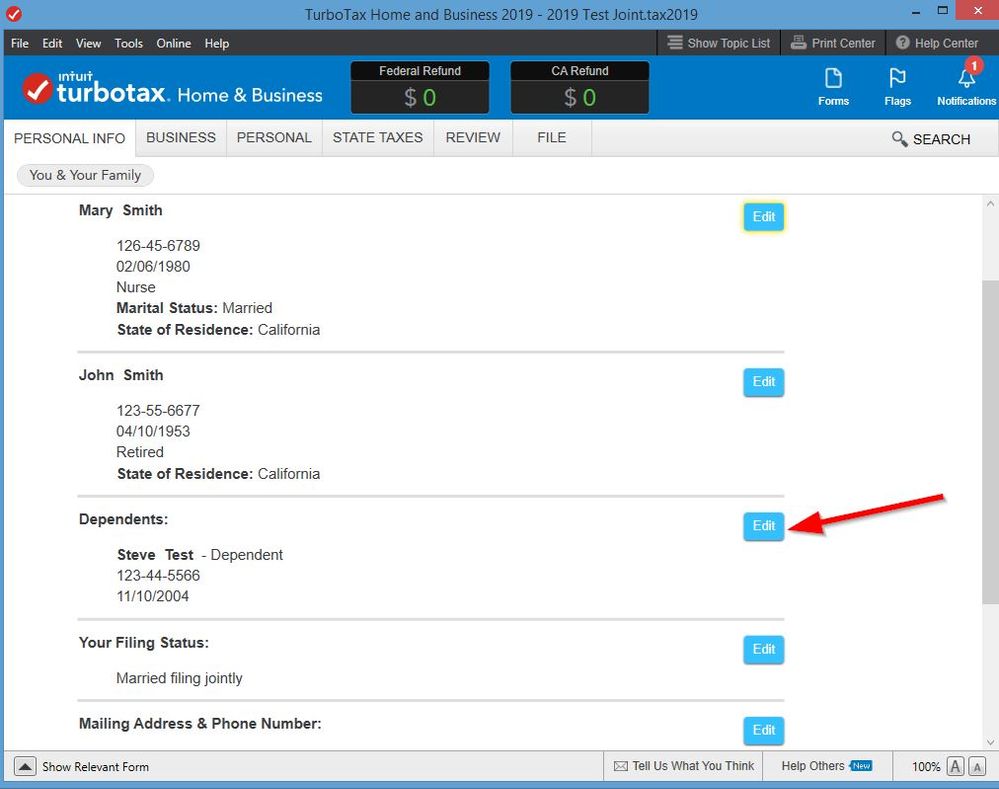This screenshot has height=789, width=999.
Task: Open the Forms icon in header
Action: point(833,87)
